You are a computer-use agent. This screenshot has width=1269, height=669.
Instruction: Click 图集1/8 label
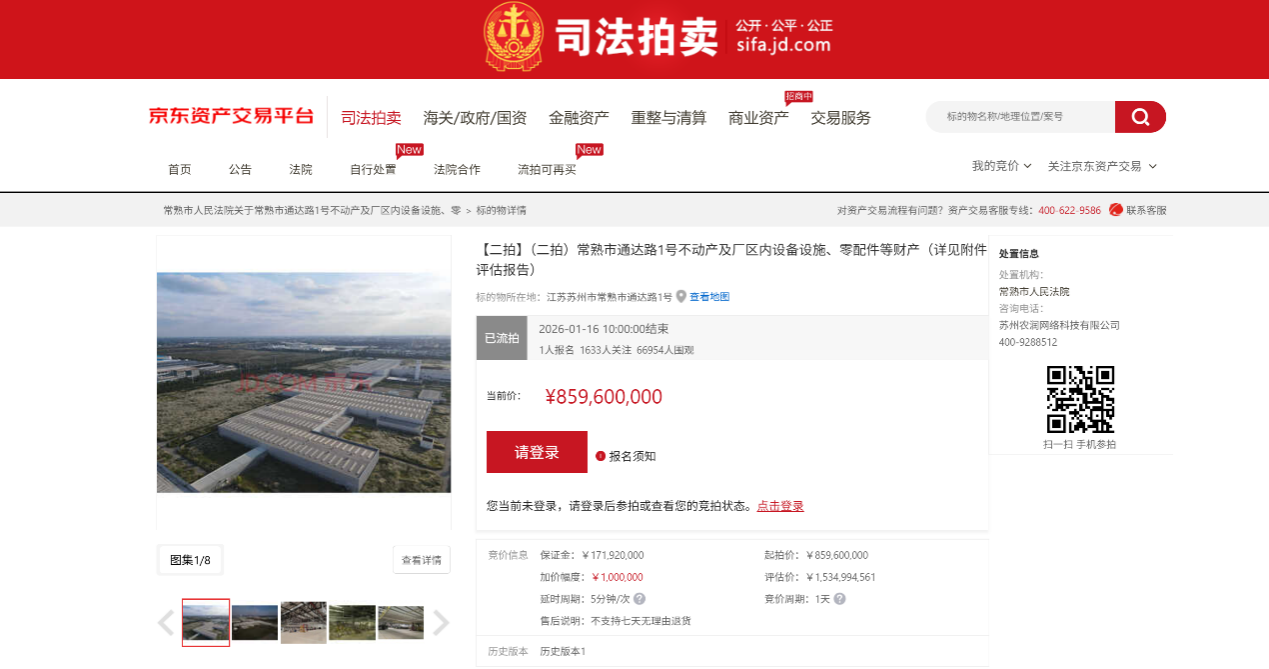point(190,560)
